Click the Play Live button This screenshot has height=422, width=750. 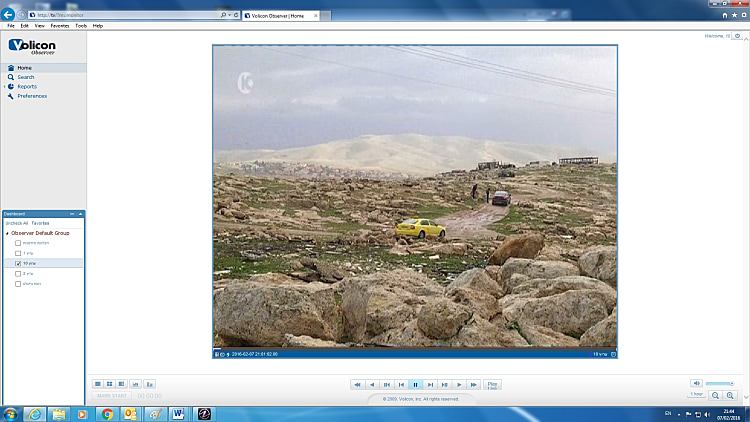click(x=492, y=384)
